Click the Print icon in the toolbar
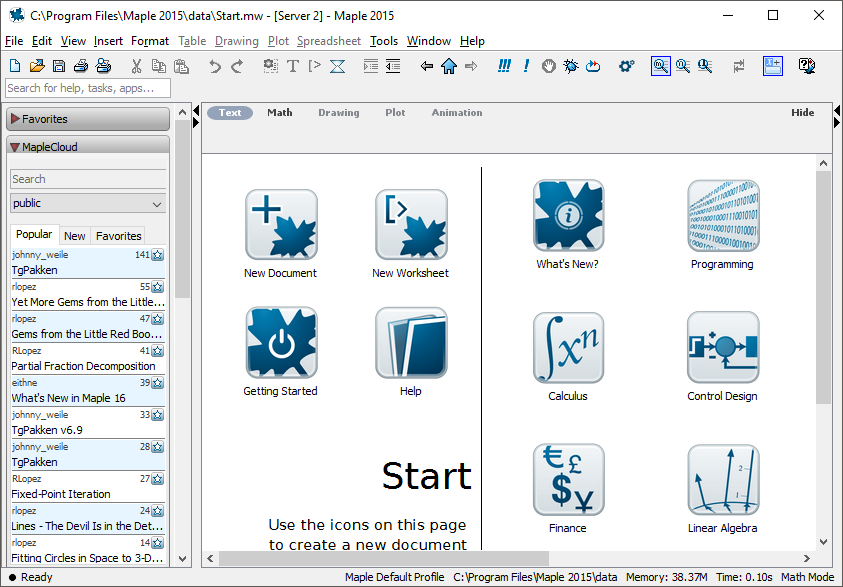 (81, 66)
